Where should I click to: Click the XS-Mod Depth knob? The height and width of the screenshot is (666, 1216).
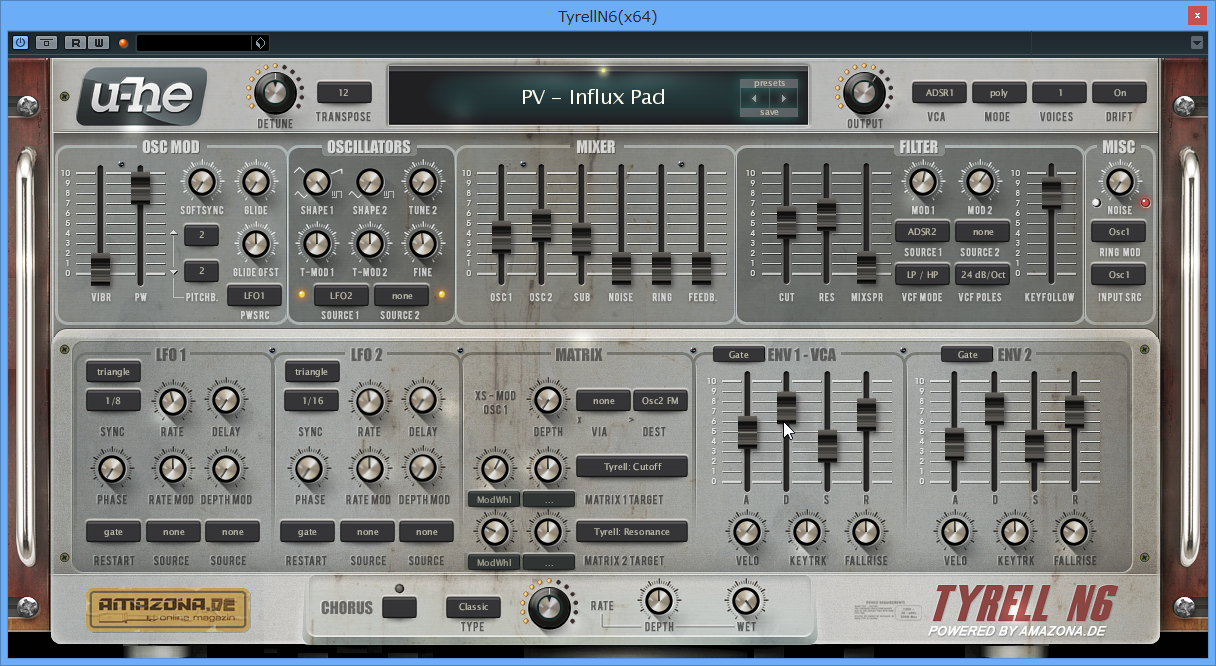[546, 401]
